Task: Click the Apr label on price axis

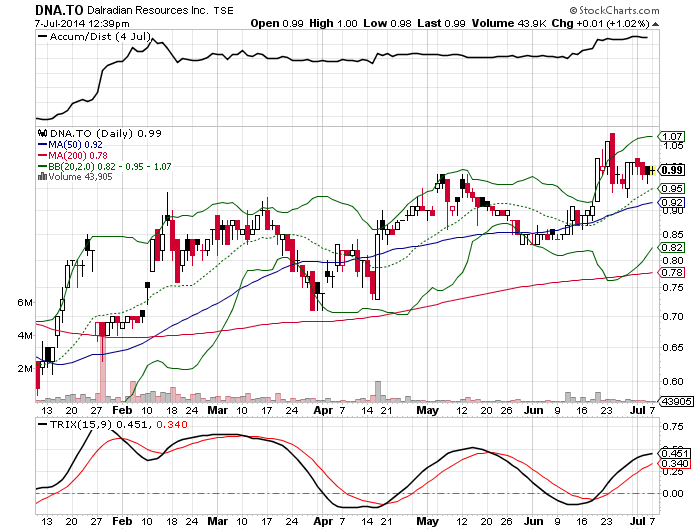Action: pyautogui.click(x=320, y=410)
